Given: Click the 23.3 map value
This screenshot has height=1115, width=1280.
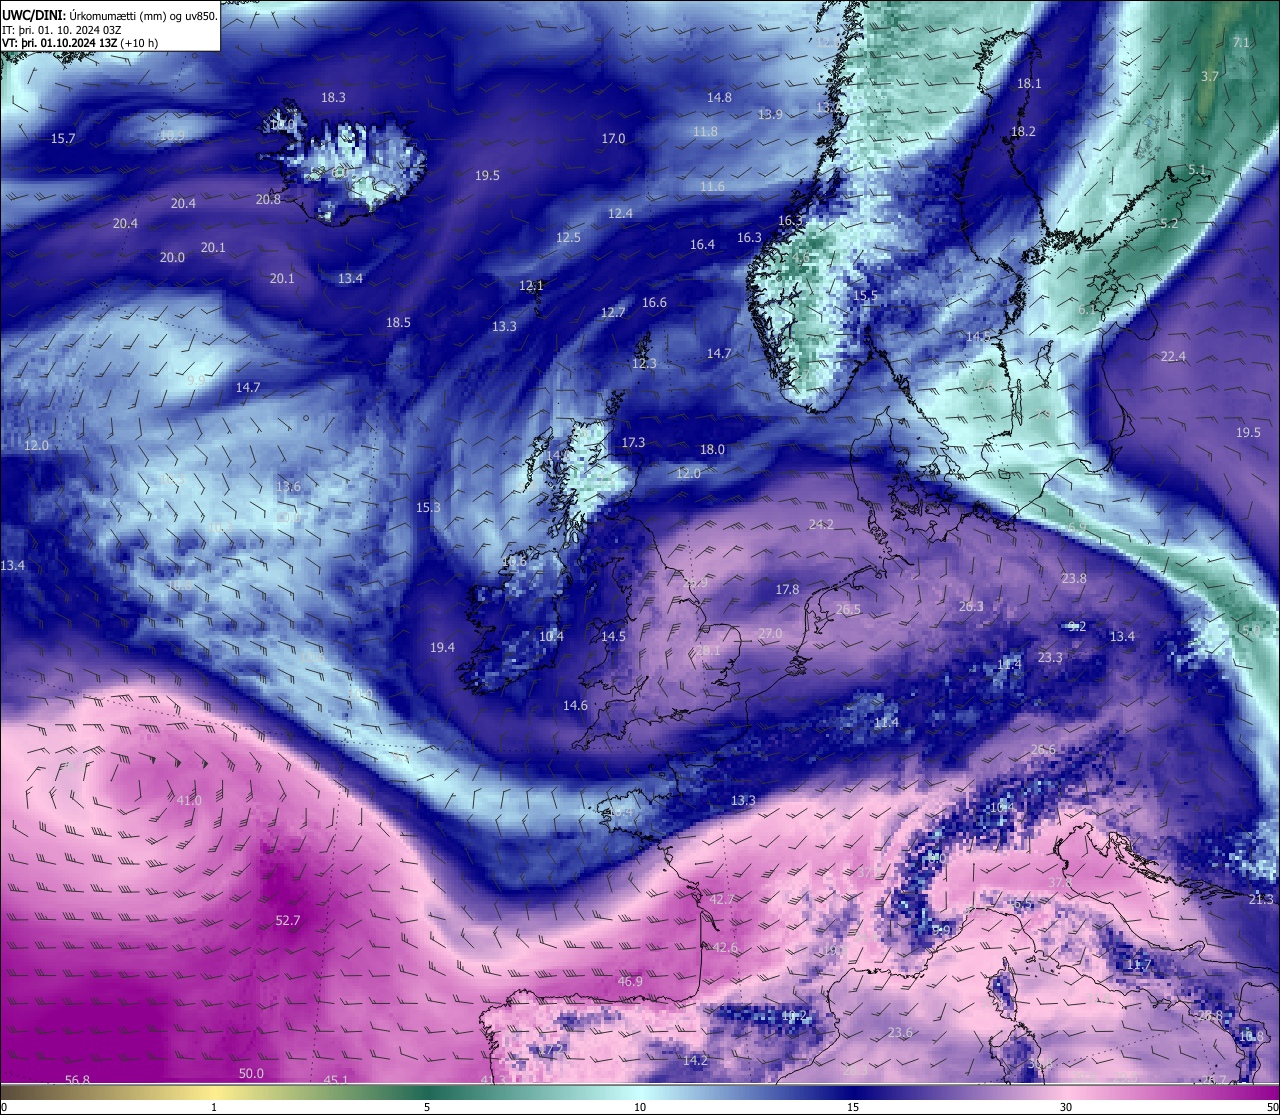Looking at the screenshot, I should point(1050,657).
